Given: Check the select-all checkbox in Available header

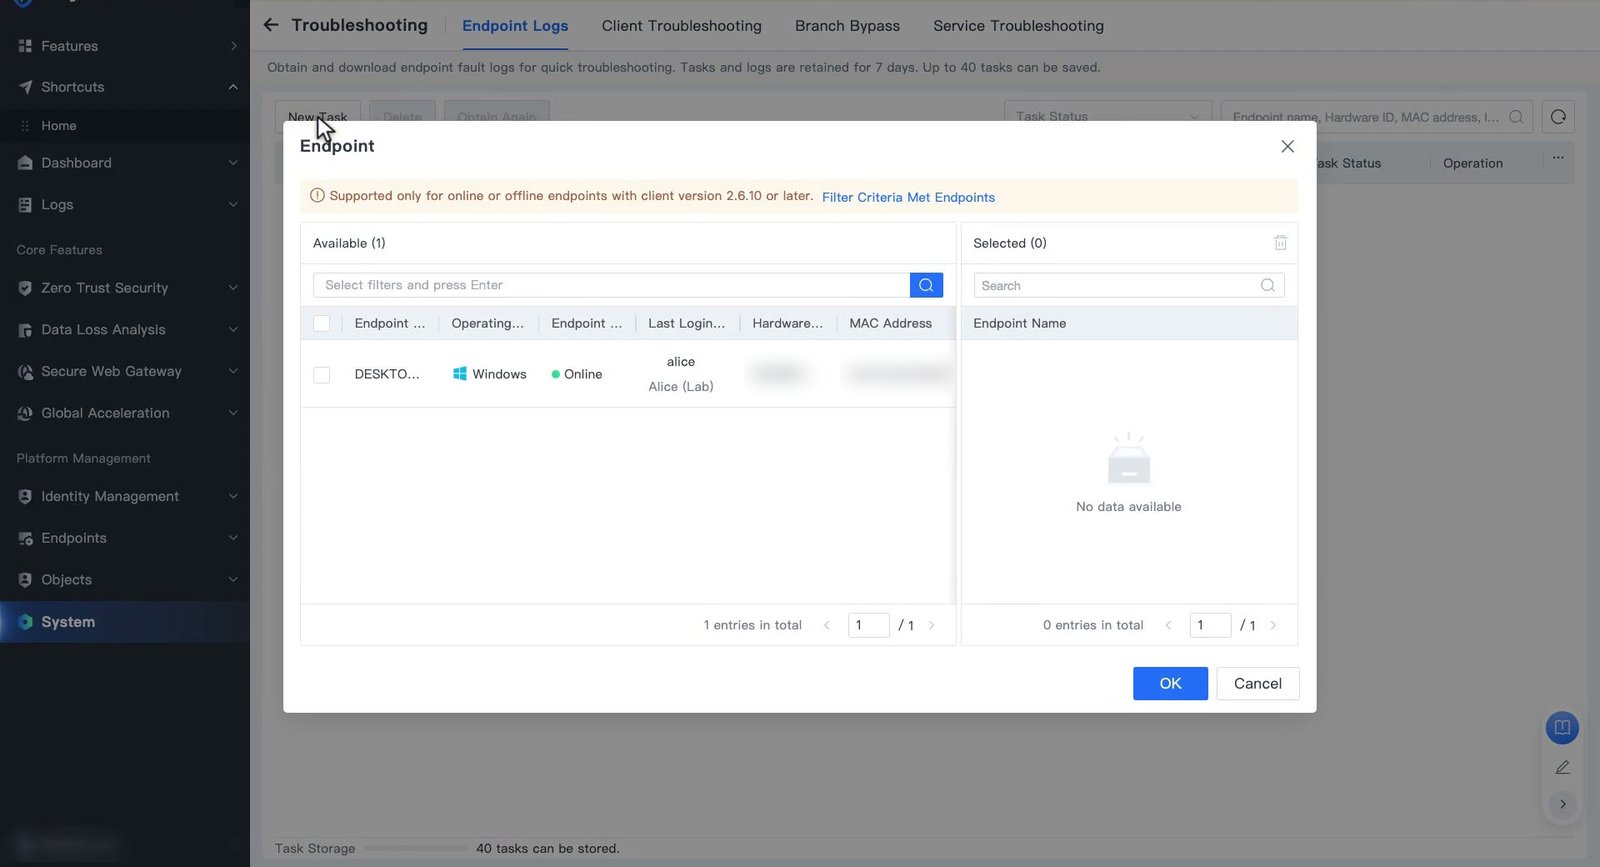Looking at the screenshot, I should point(321,323).
